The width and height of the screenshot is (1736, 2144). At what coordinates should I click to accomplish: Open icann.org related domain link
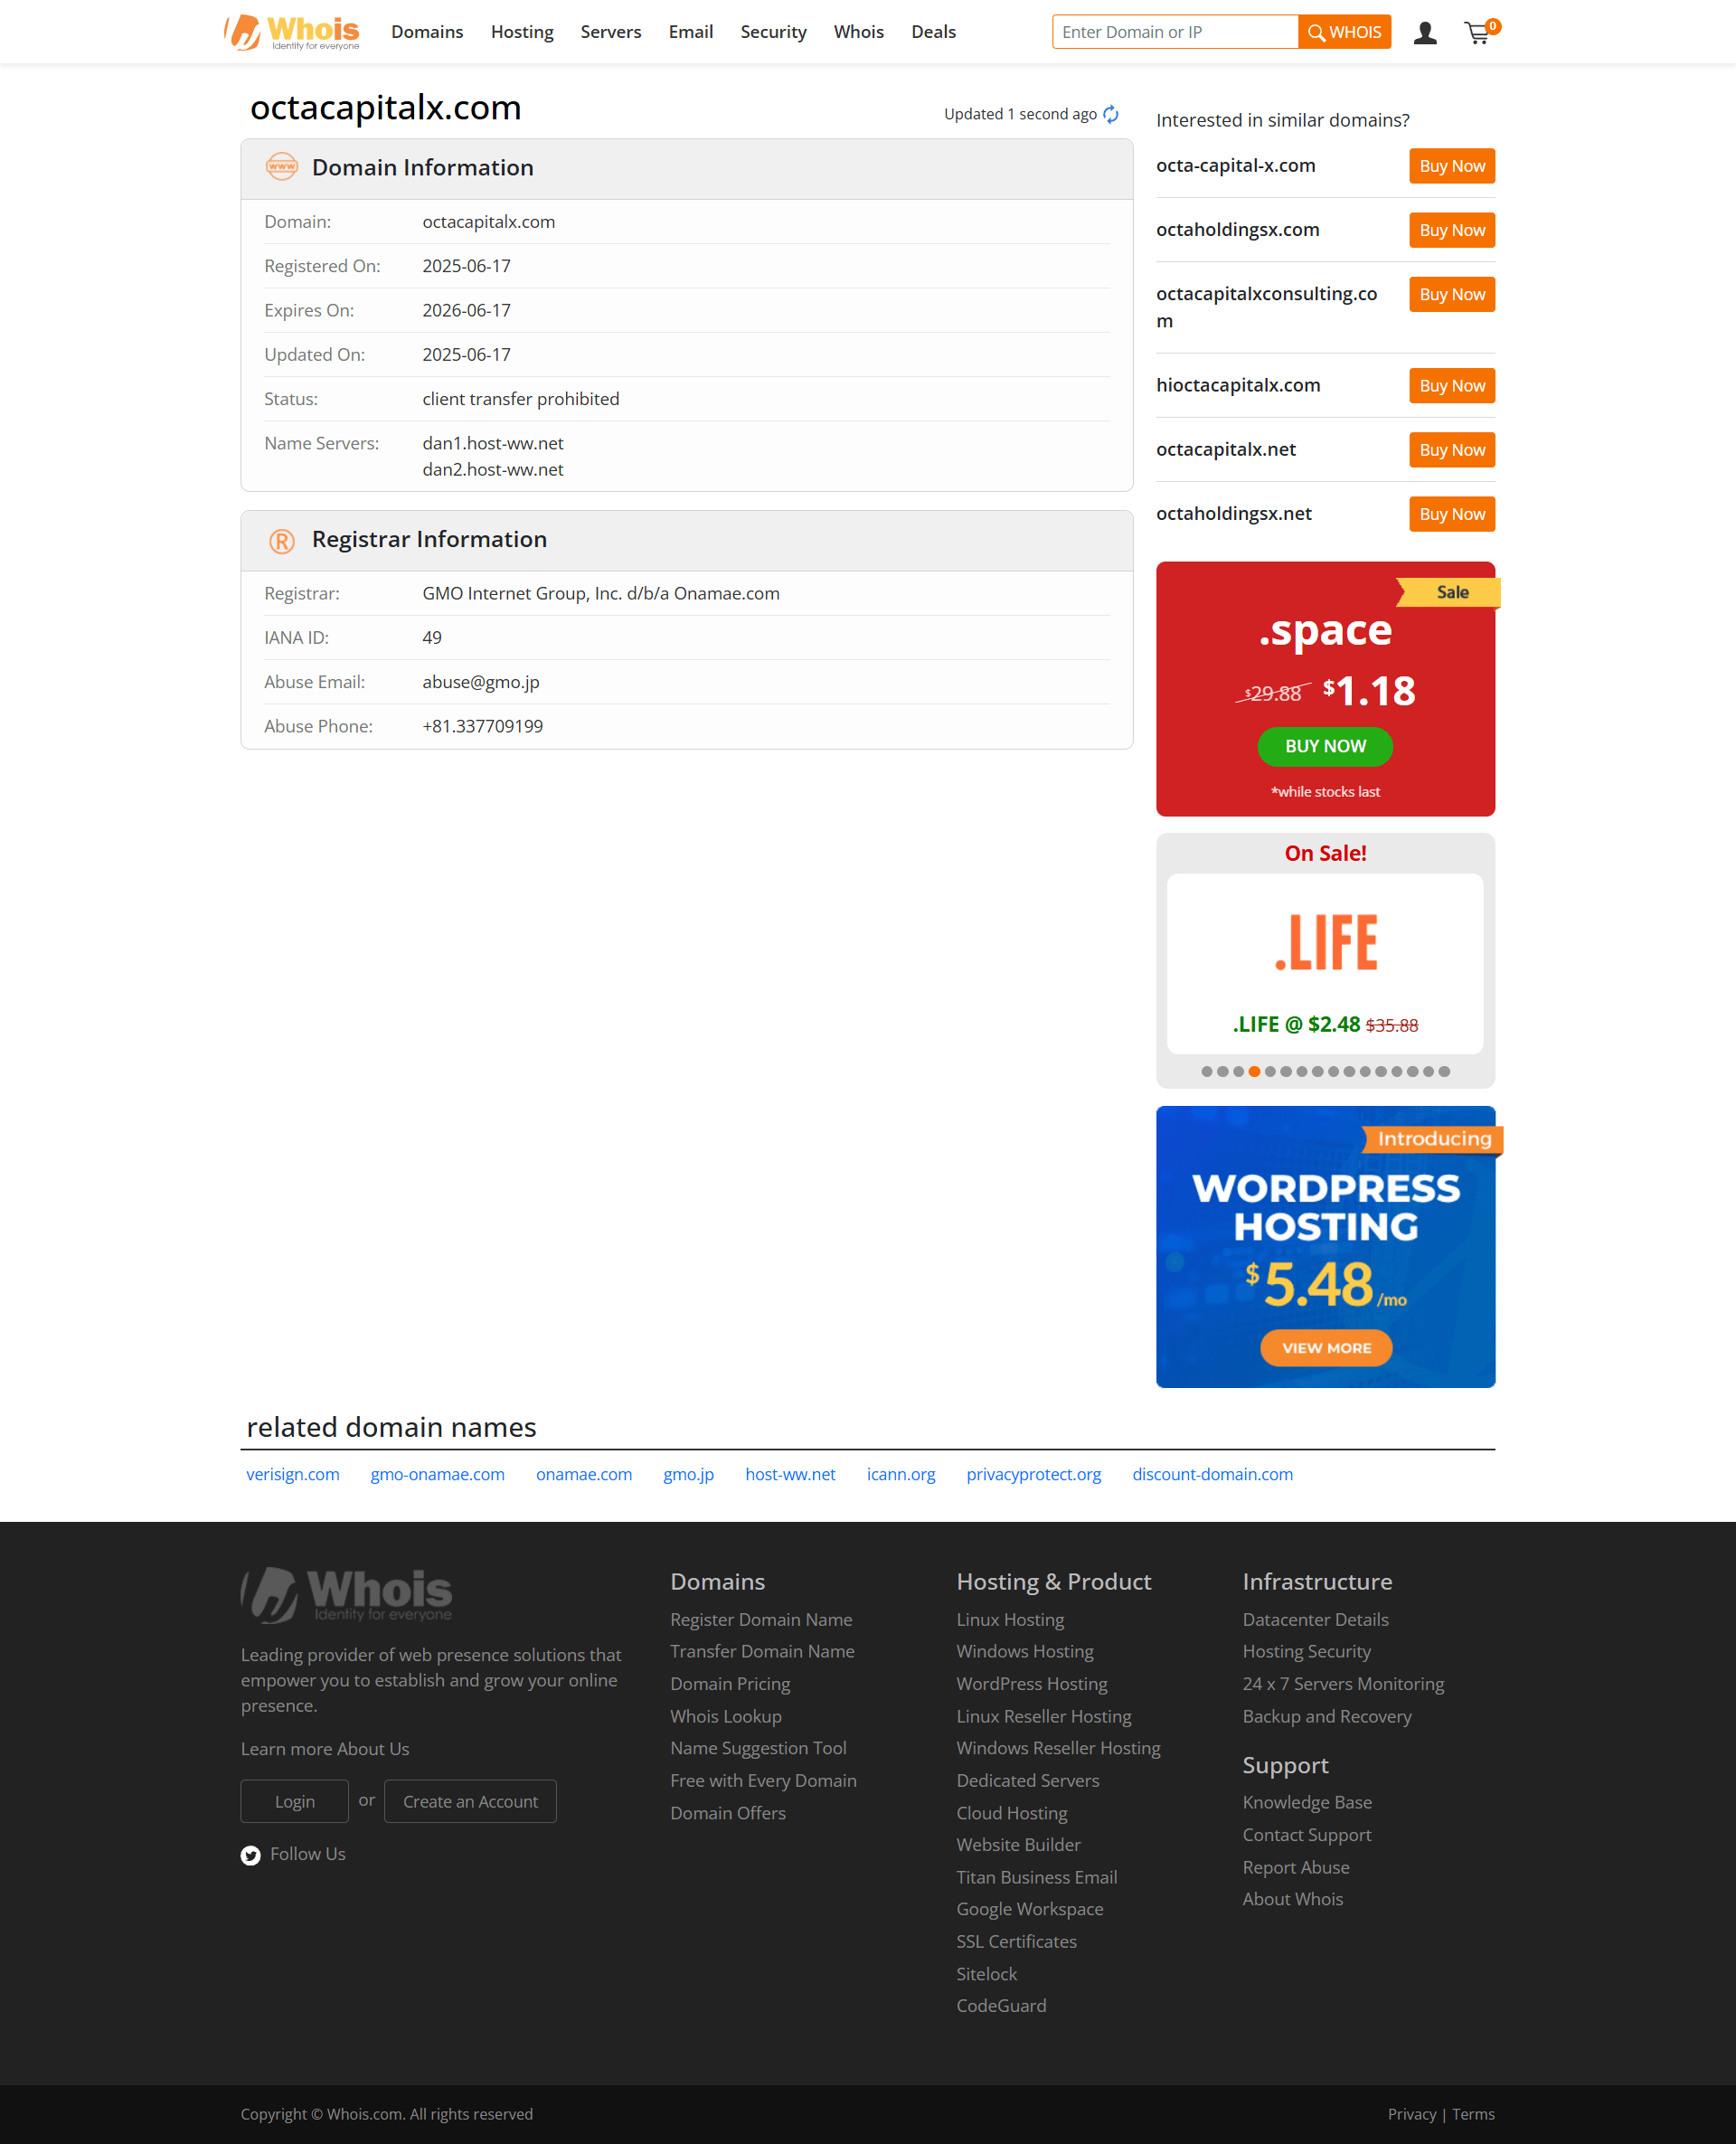click(901, 1474)
